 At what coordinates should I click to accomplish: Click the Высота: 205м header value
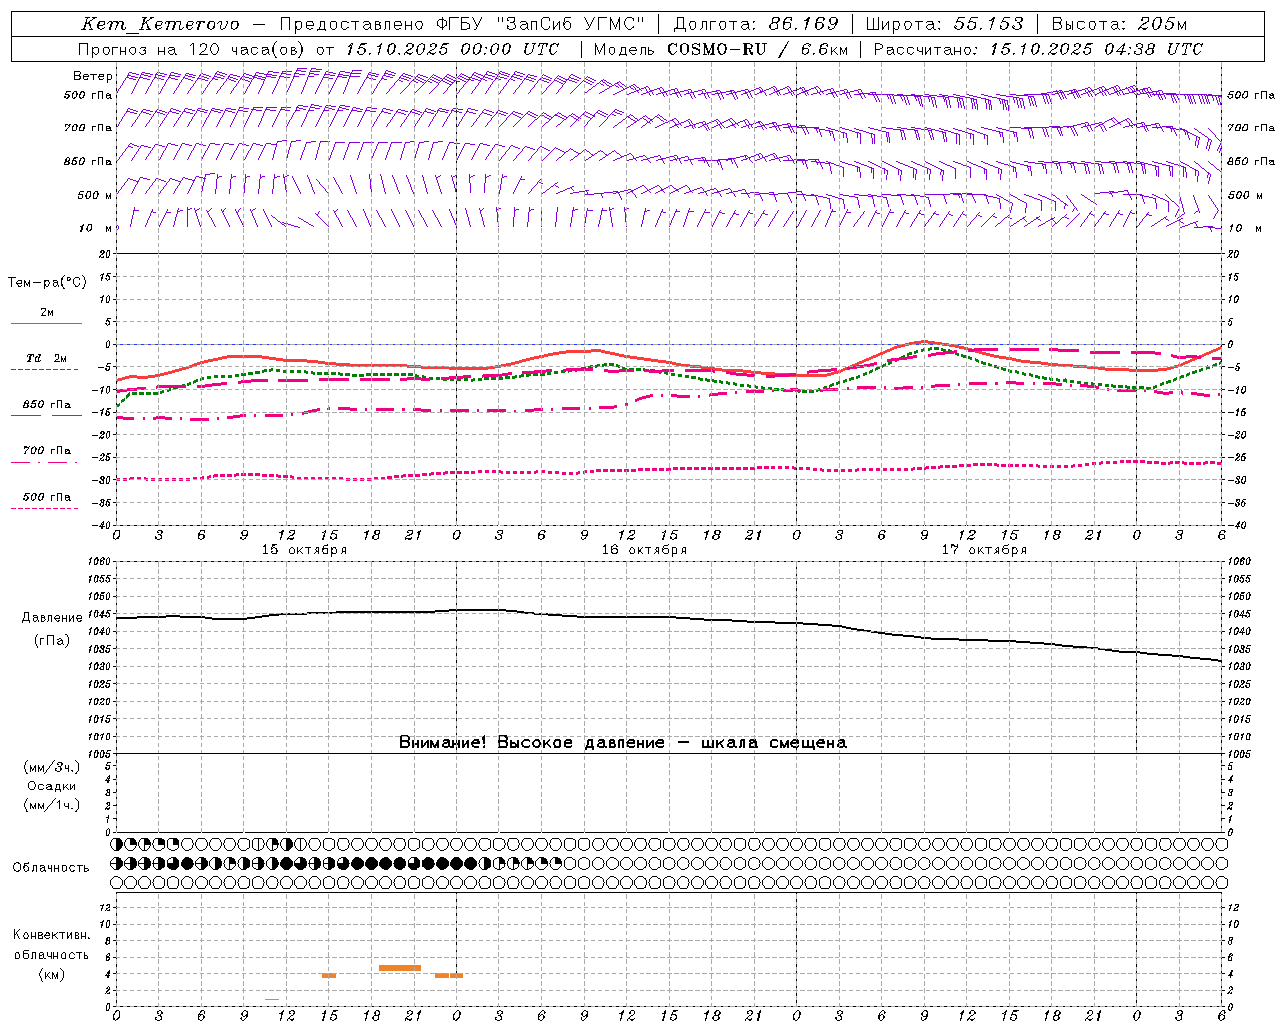tap(1119, 24)
